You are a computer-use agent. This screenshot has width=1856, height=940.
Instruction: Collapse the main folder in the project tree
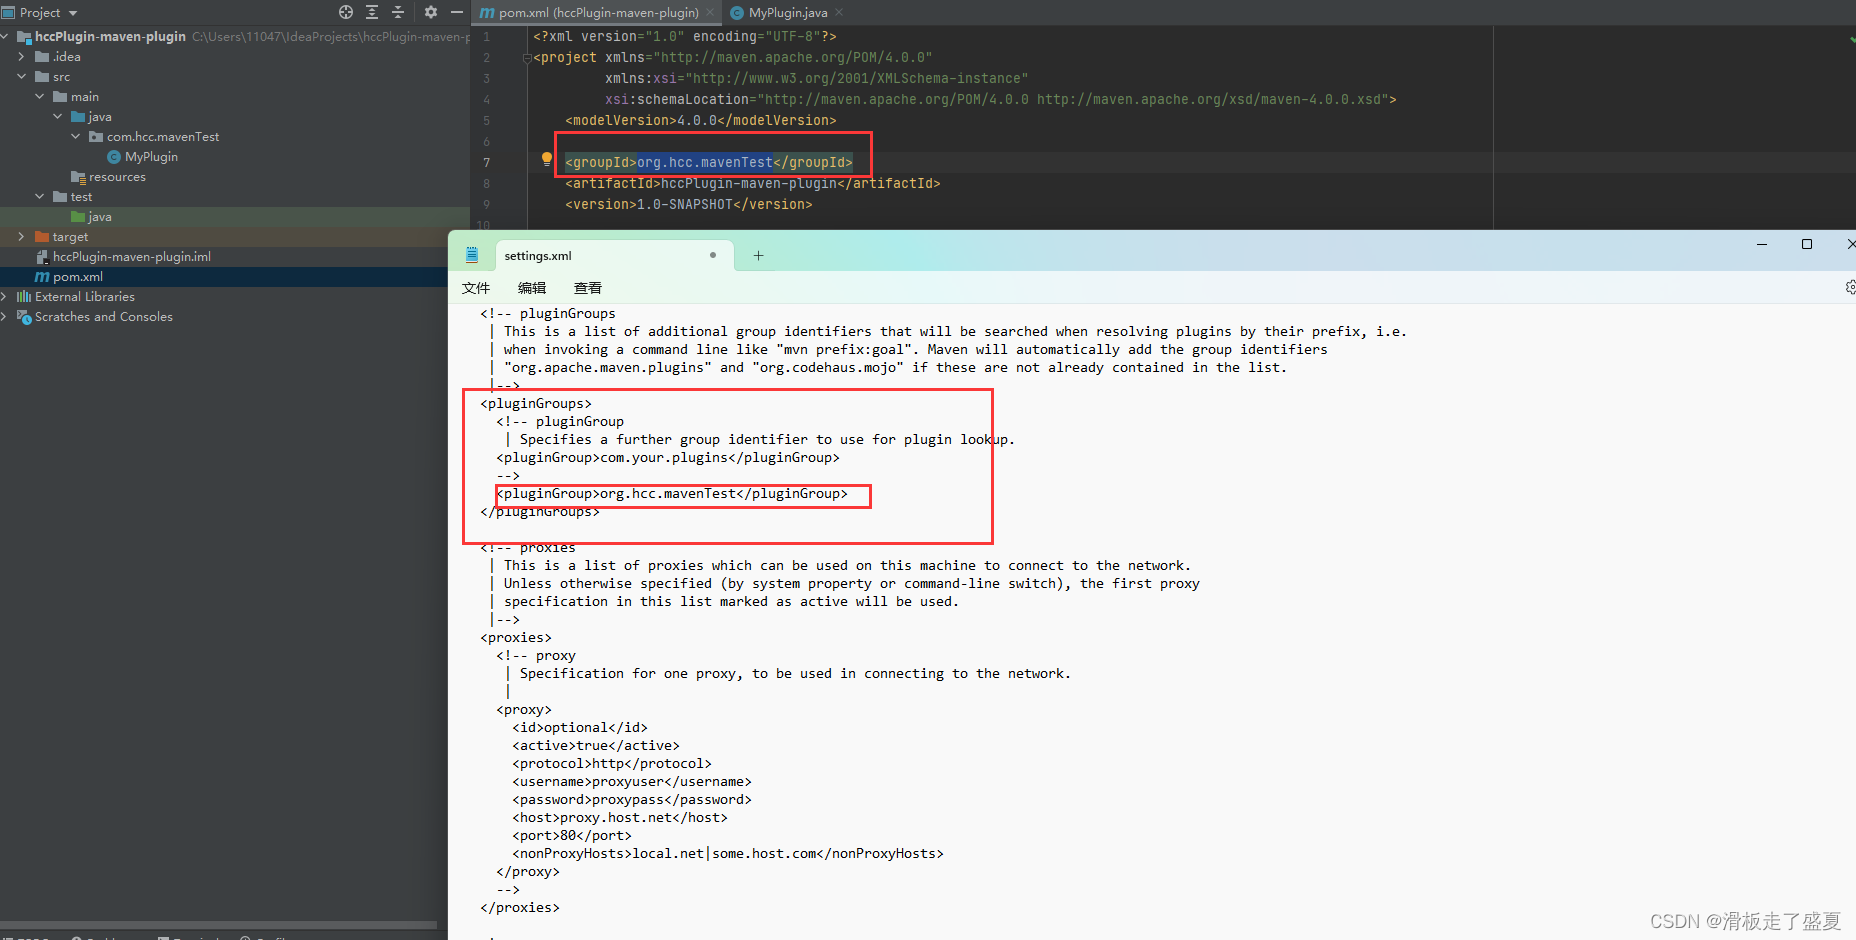click(x=39, y=96)
